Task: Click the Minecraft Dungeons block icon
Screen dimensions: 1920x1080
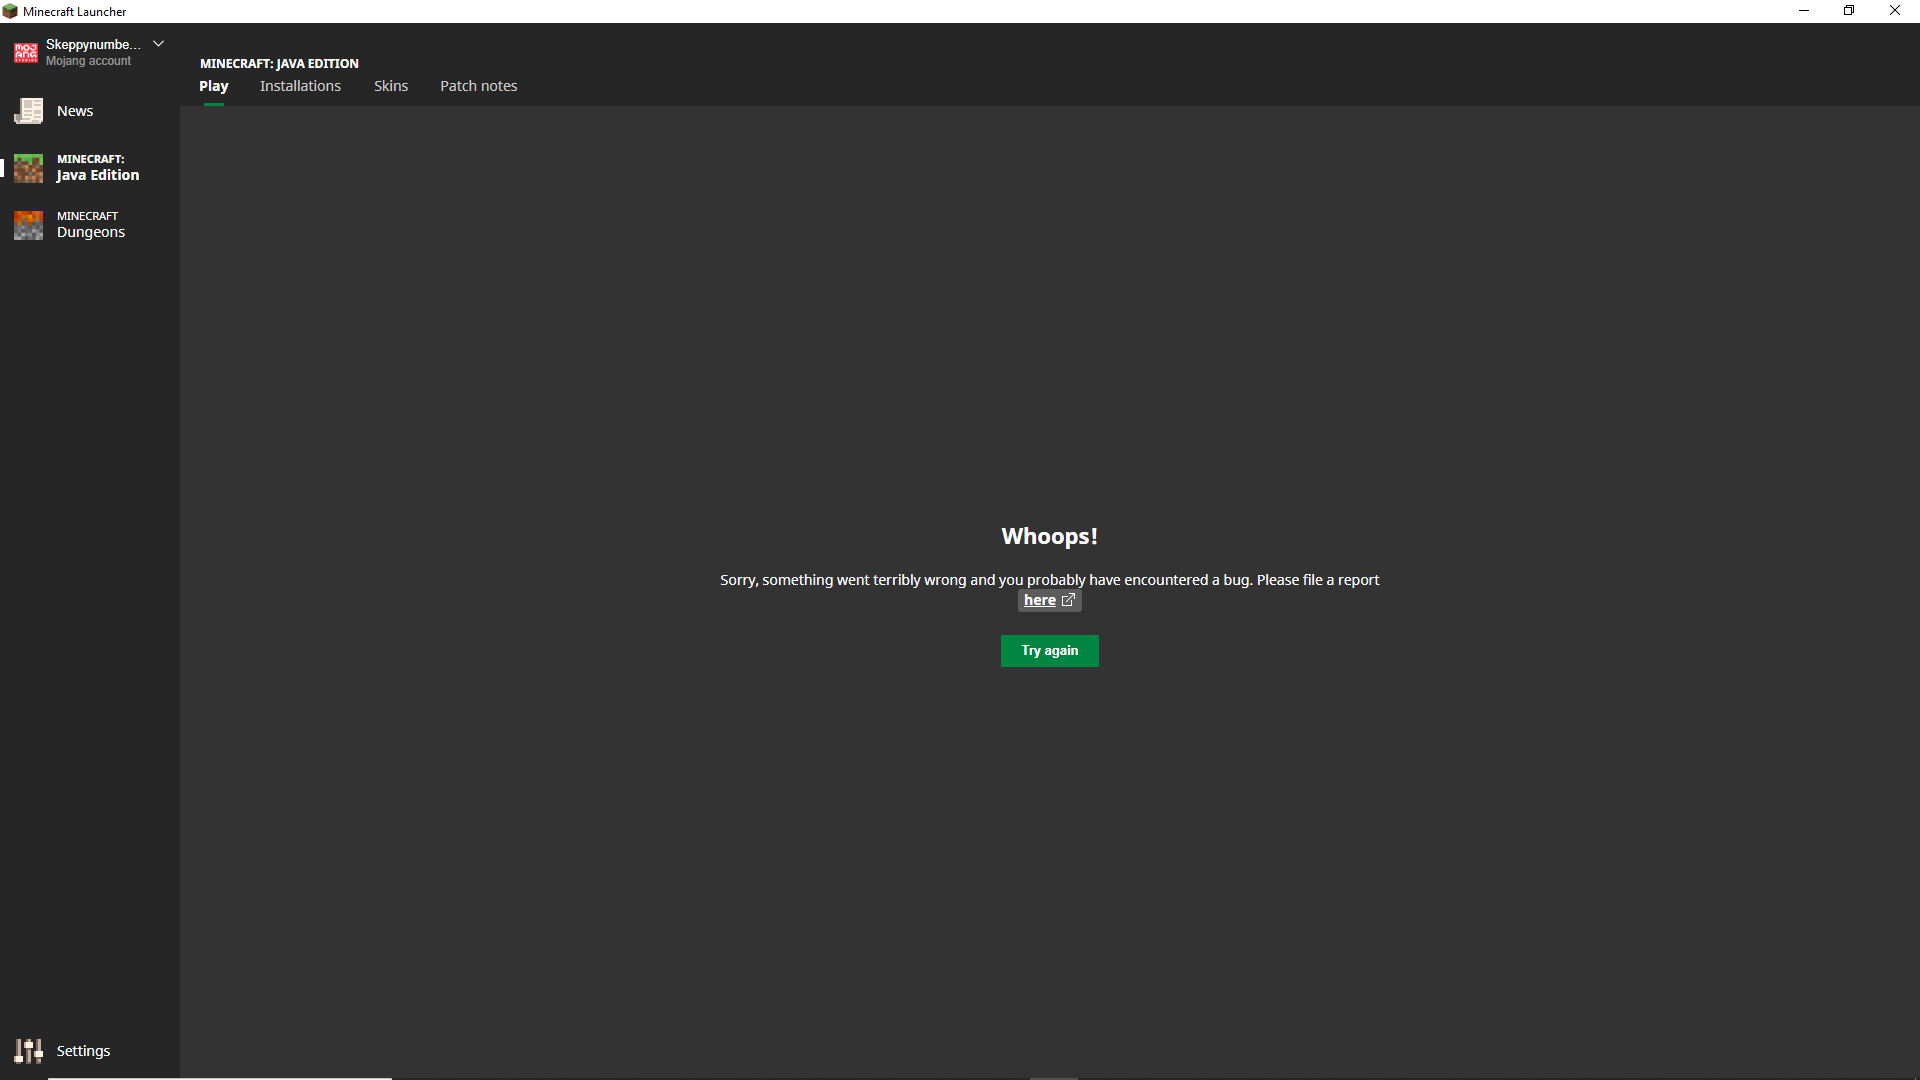Action: click(x=28, y=225)
